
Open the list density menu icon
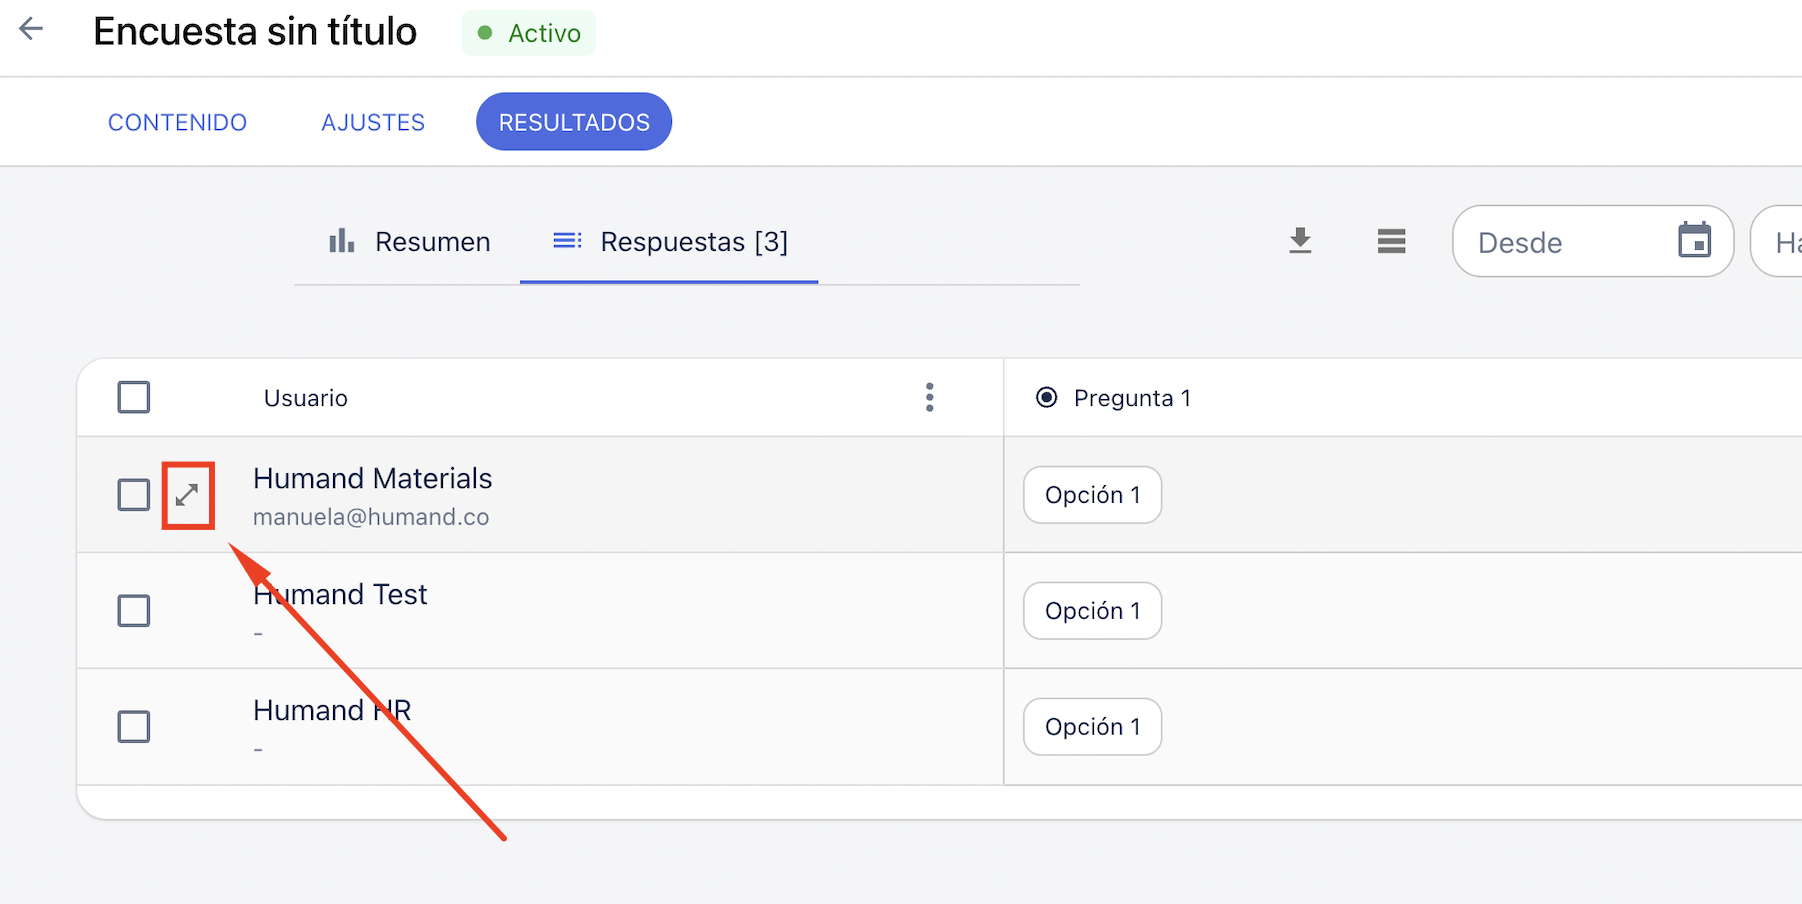(x=1391, y=241)
